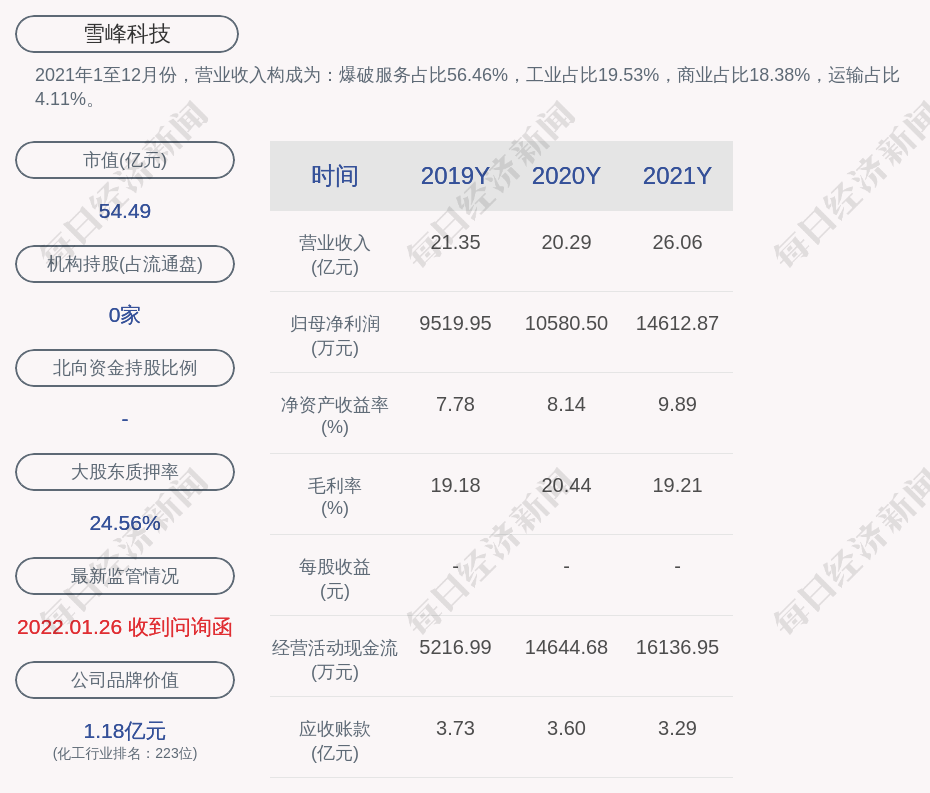Screen dimensions: 930x793
Task: Select brand value 1.18亿元
Action: pyautogui.click(x=125, y=731)
